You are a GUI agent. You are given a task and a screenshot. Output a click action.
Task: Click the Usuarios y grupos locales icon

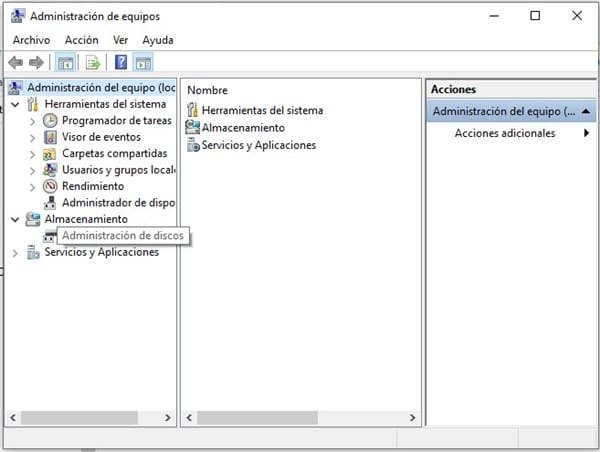(x=50, y=170)
